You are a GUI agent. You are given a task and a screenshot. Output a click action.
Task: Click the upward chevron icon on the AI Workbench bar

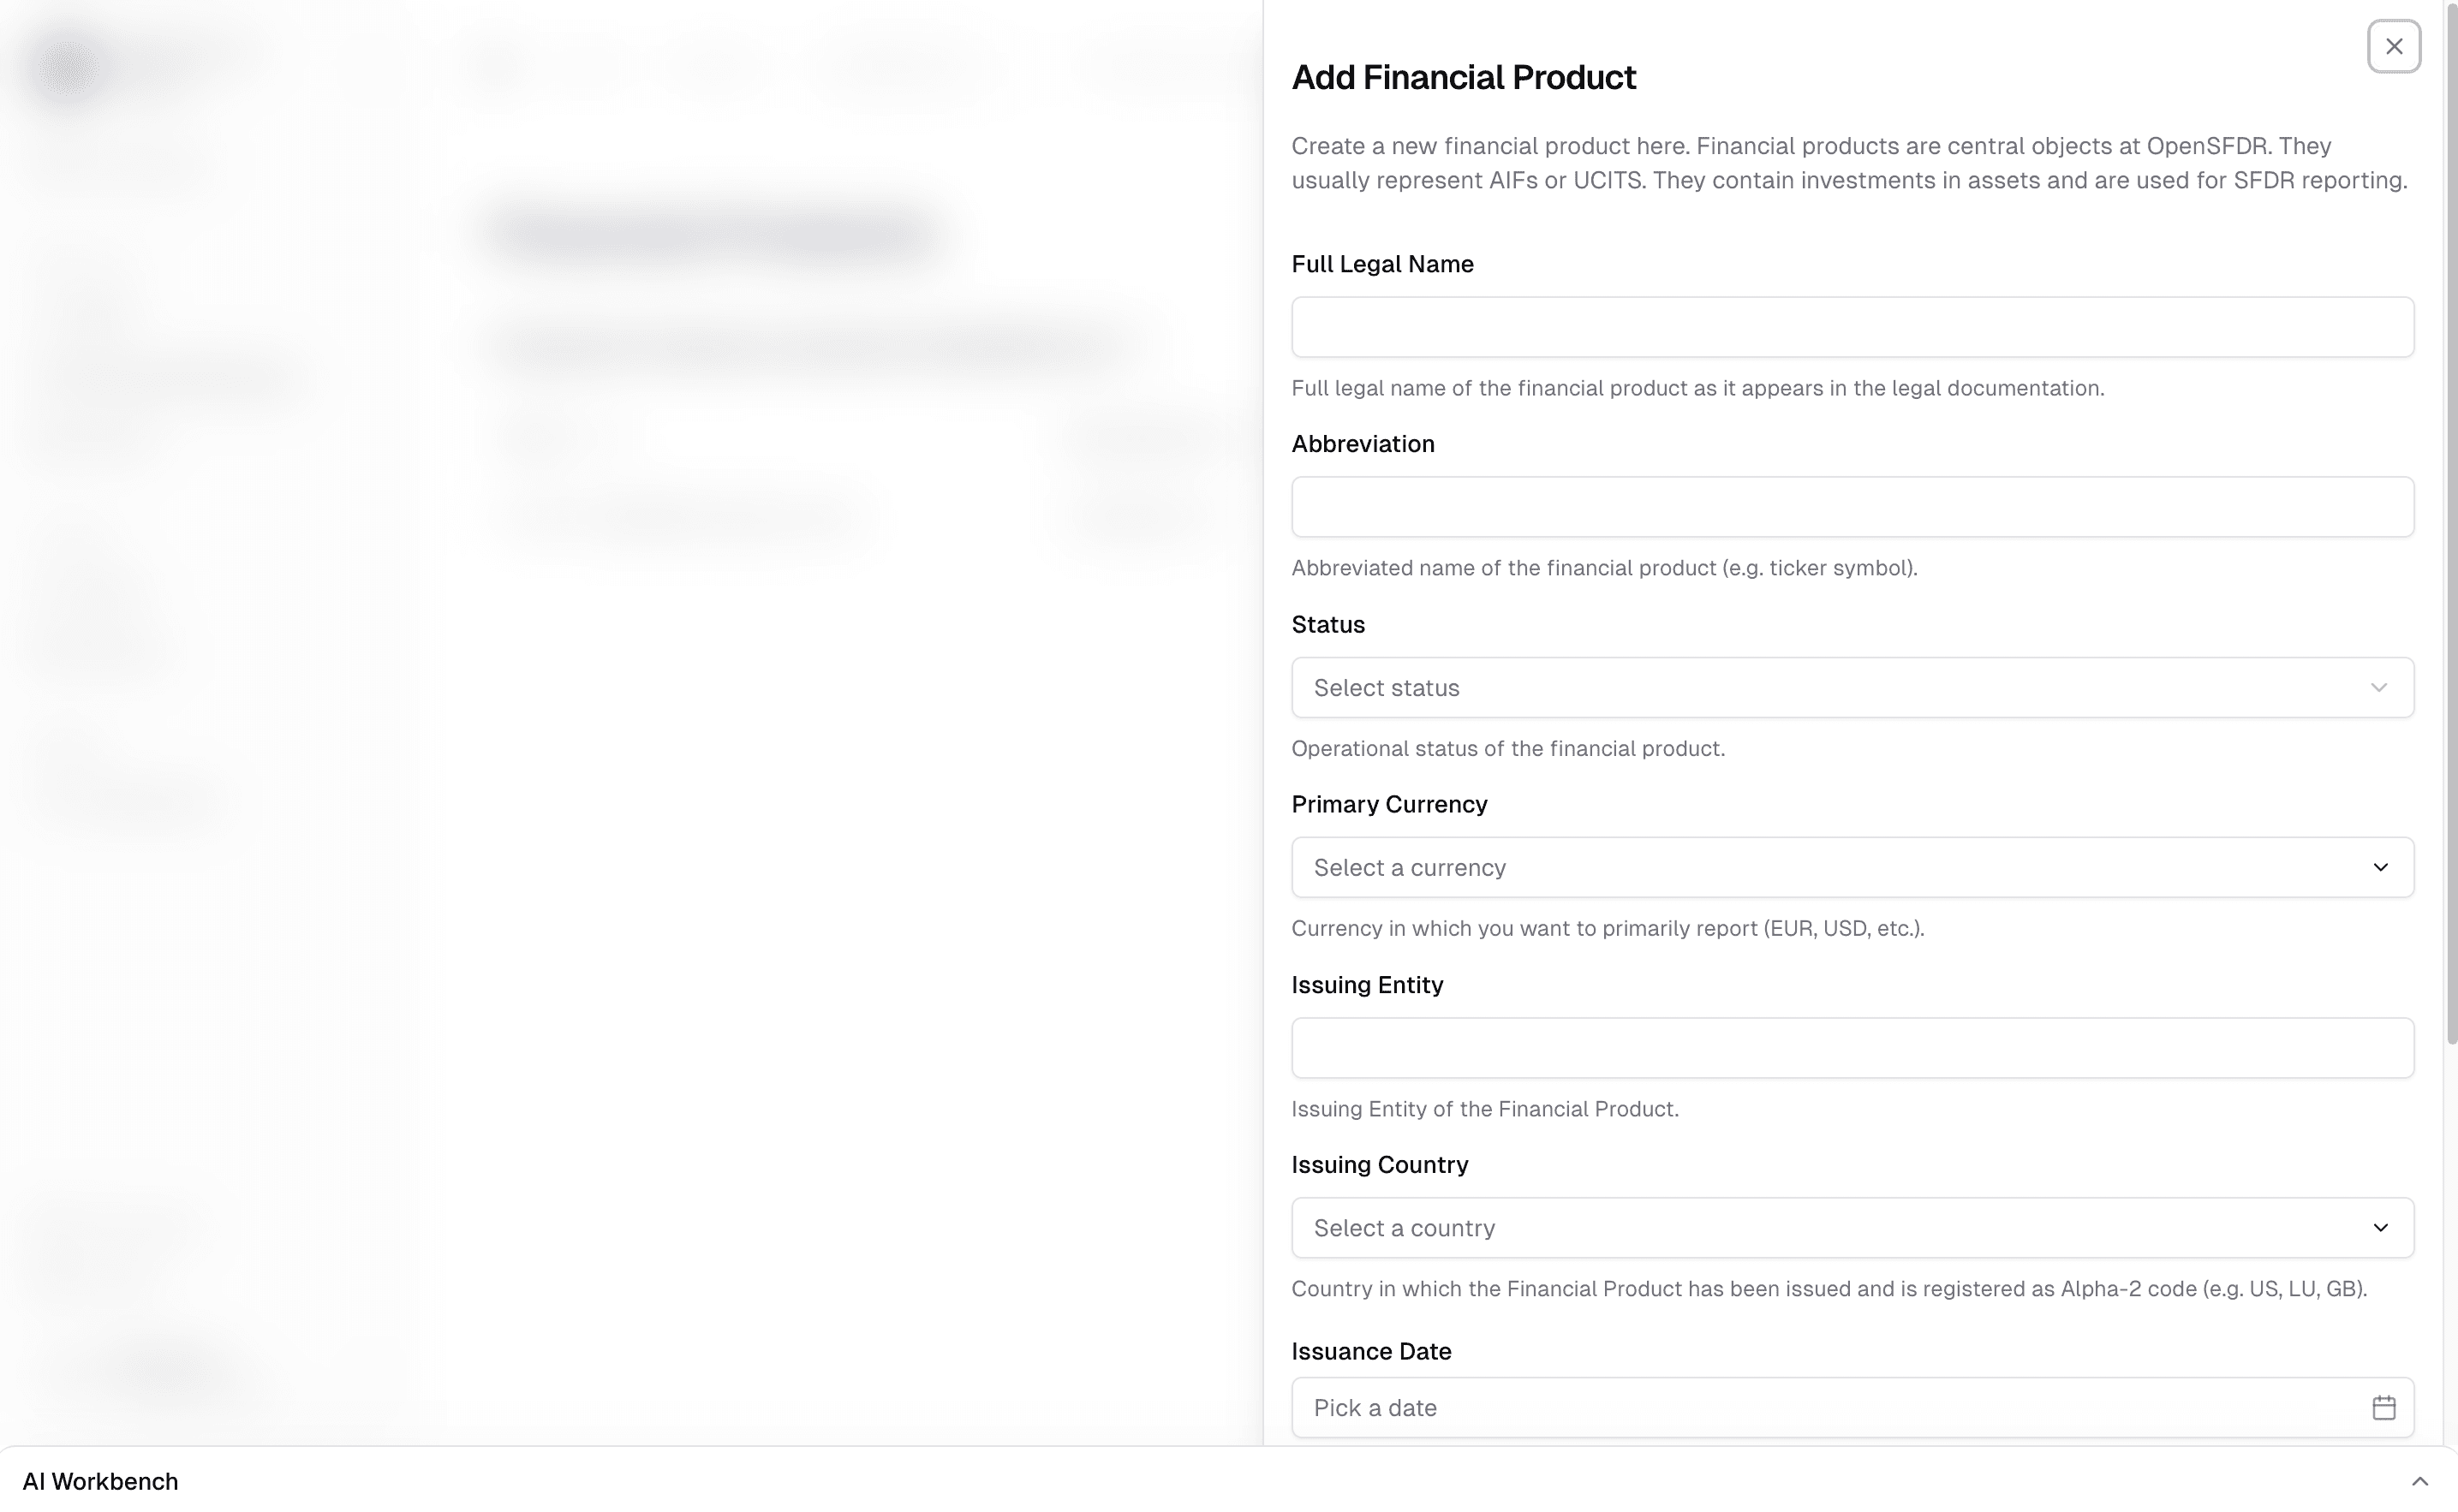(x=2421, y=1481)
